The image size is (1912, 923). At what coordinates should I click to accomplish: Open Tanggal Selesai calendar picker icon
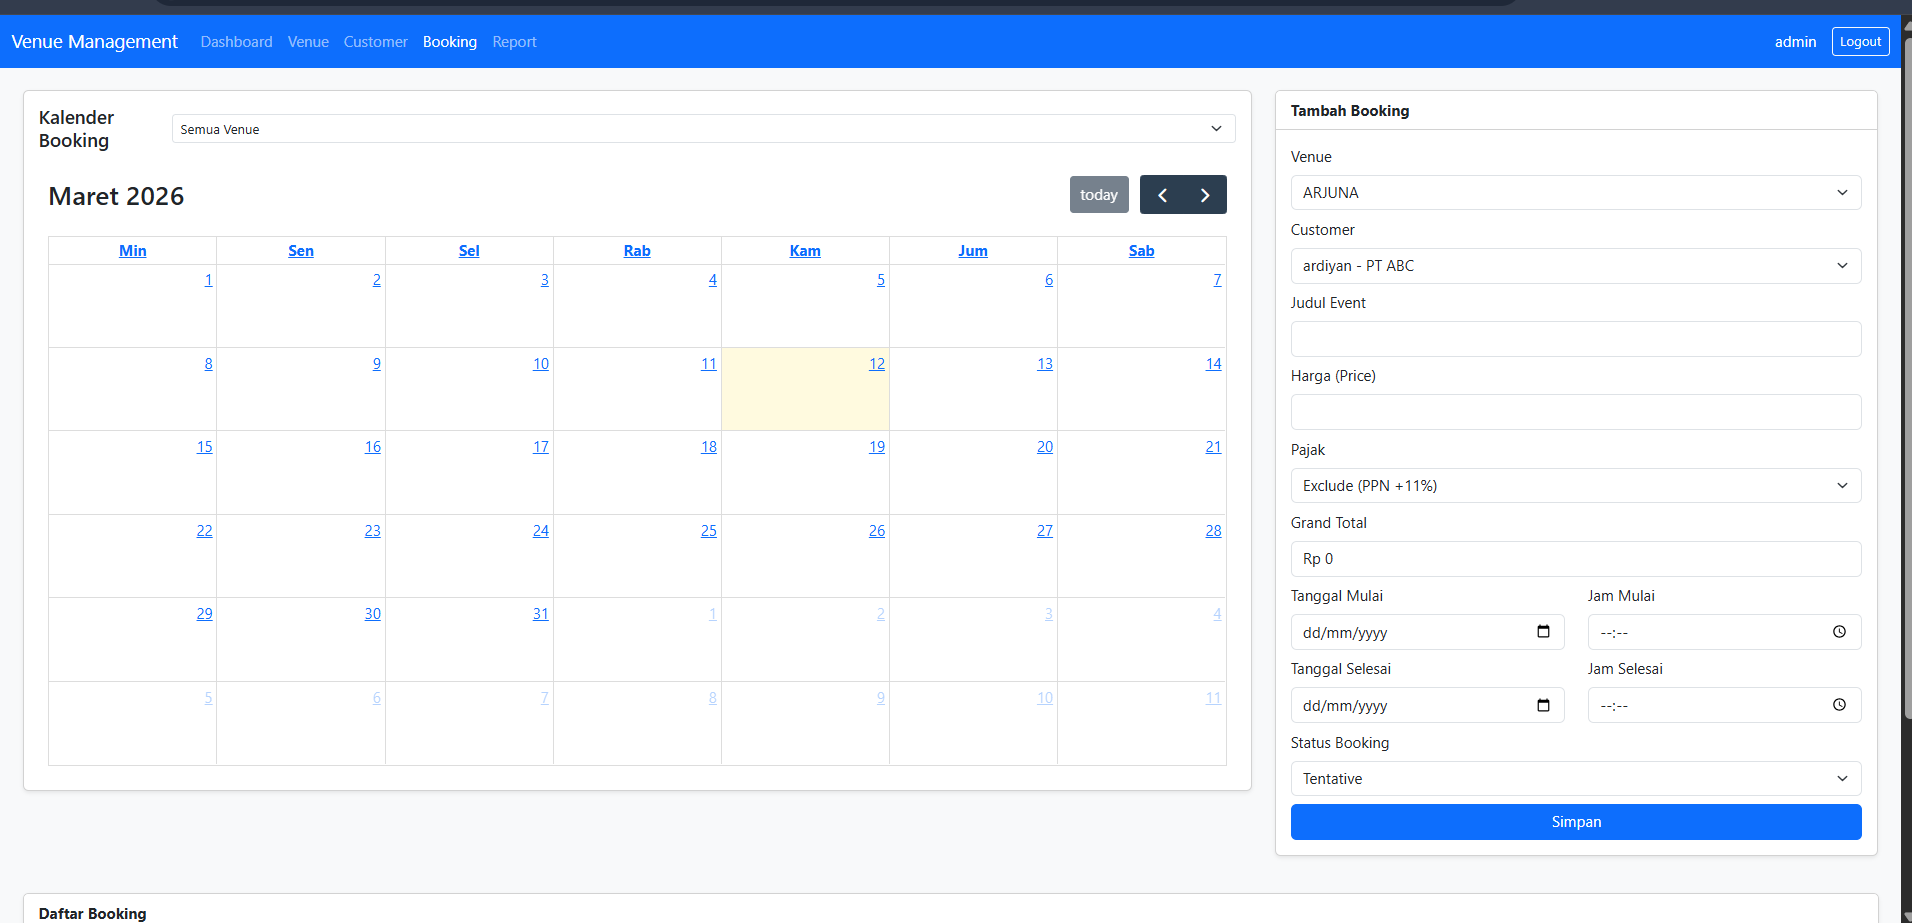click(1543, 705)
